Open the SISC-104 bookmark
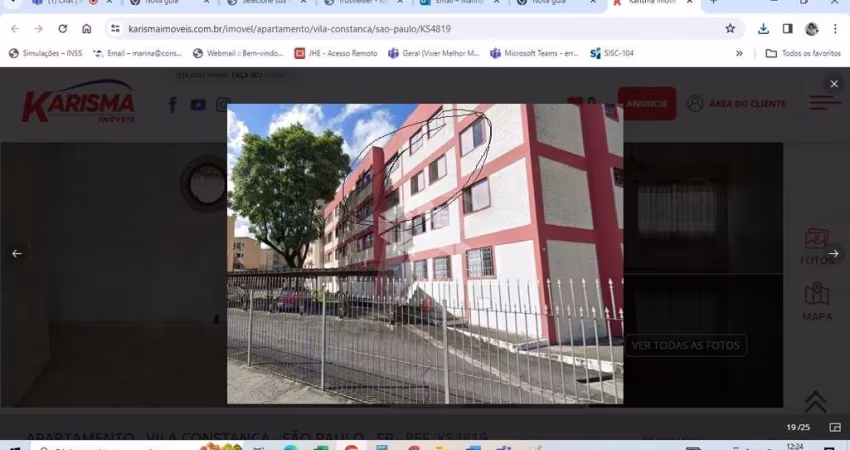 pyautogui.click(x=612, y=53)
